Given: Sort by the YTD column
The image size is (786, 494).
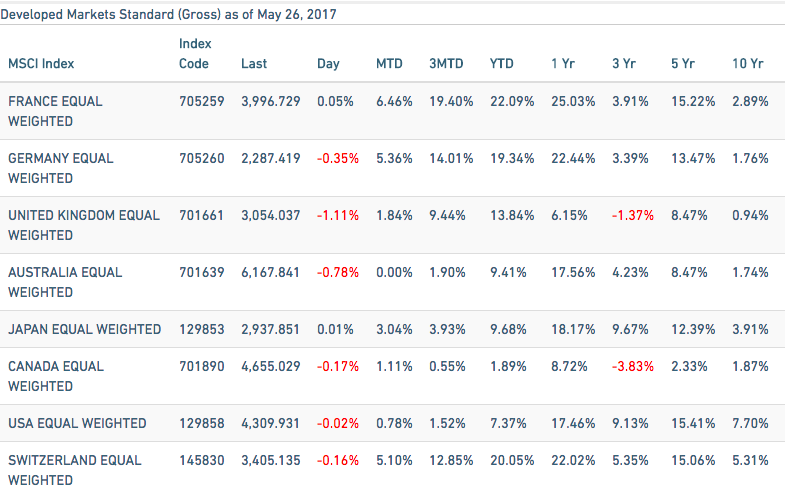Looking at the screenshot, I should coord(501,64).
